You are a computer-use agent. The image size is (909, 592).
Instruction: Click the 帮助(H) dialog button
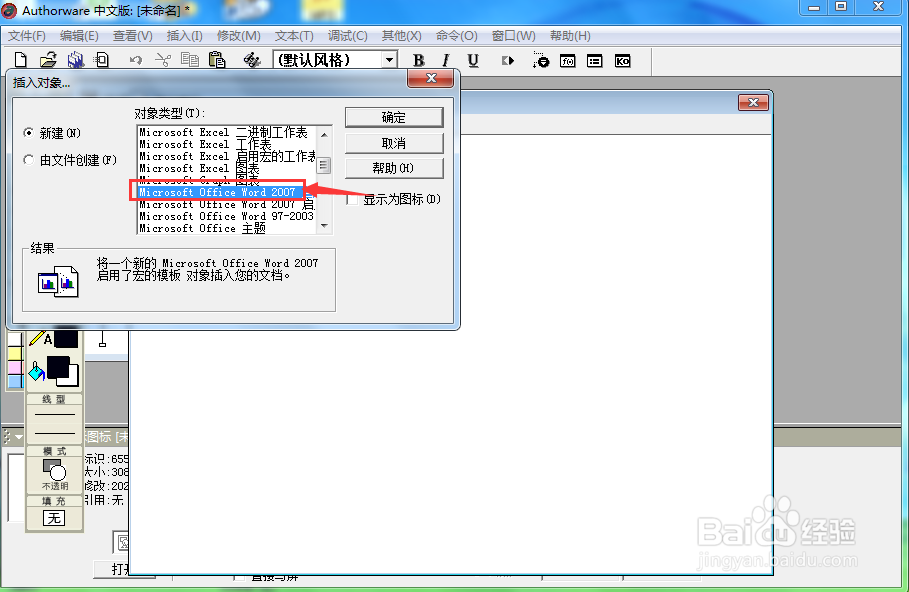[394, 168]
